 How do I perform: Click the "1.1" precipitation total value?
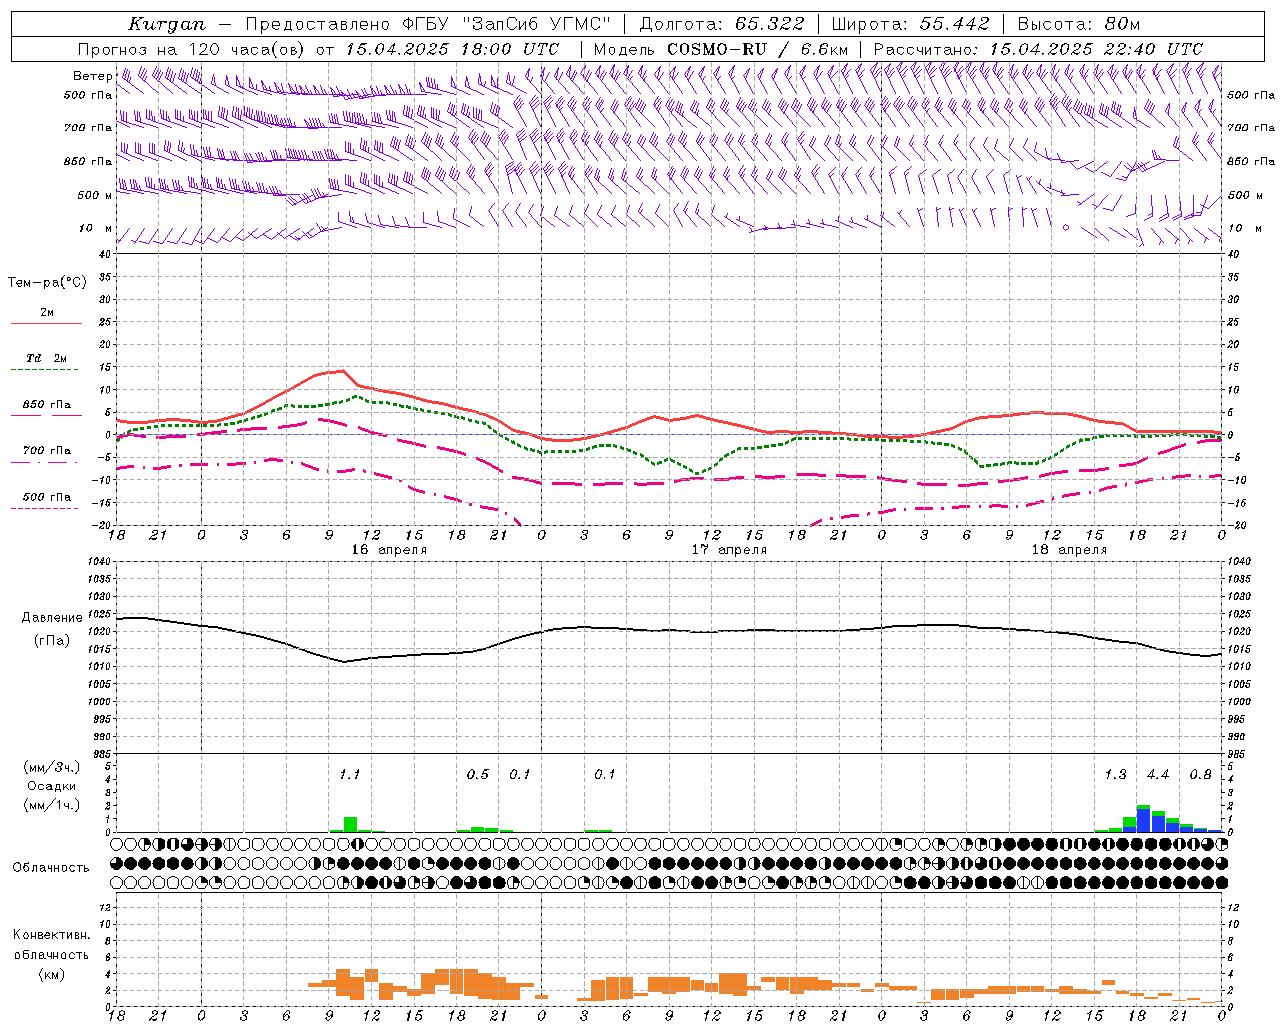[x=349, y=775]
